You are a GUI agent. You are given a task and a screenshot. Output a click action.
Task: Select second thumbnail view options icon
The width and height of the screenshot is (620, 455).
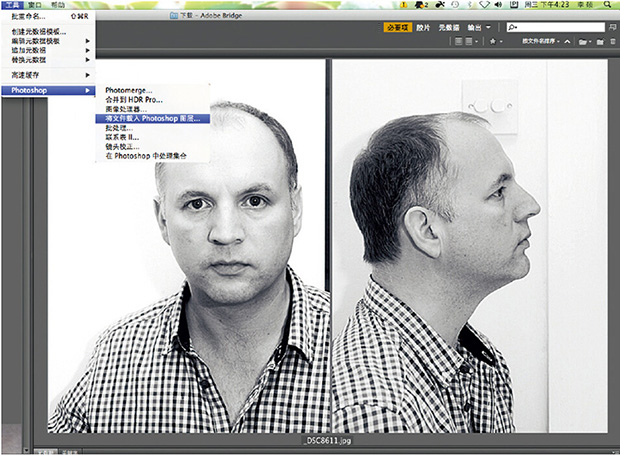(469, 41)
